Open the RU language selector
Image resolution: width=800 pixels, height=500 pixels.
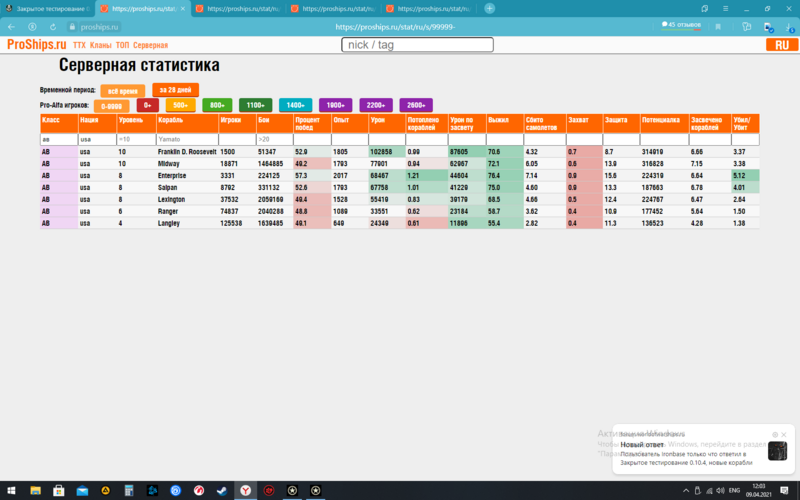(779, 45)
